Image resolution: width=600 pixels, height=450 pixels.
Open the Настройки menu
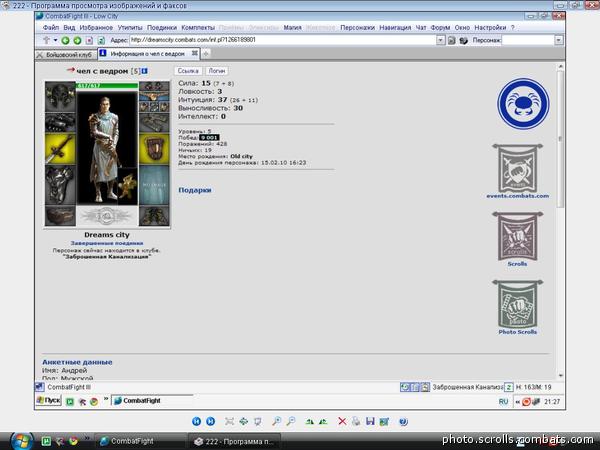[x=490, y=28]
